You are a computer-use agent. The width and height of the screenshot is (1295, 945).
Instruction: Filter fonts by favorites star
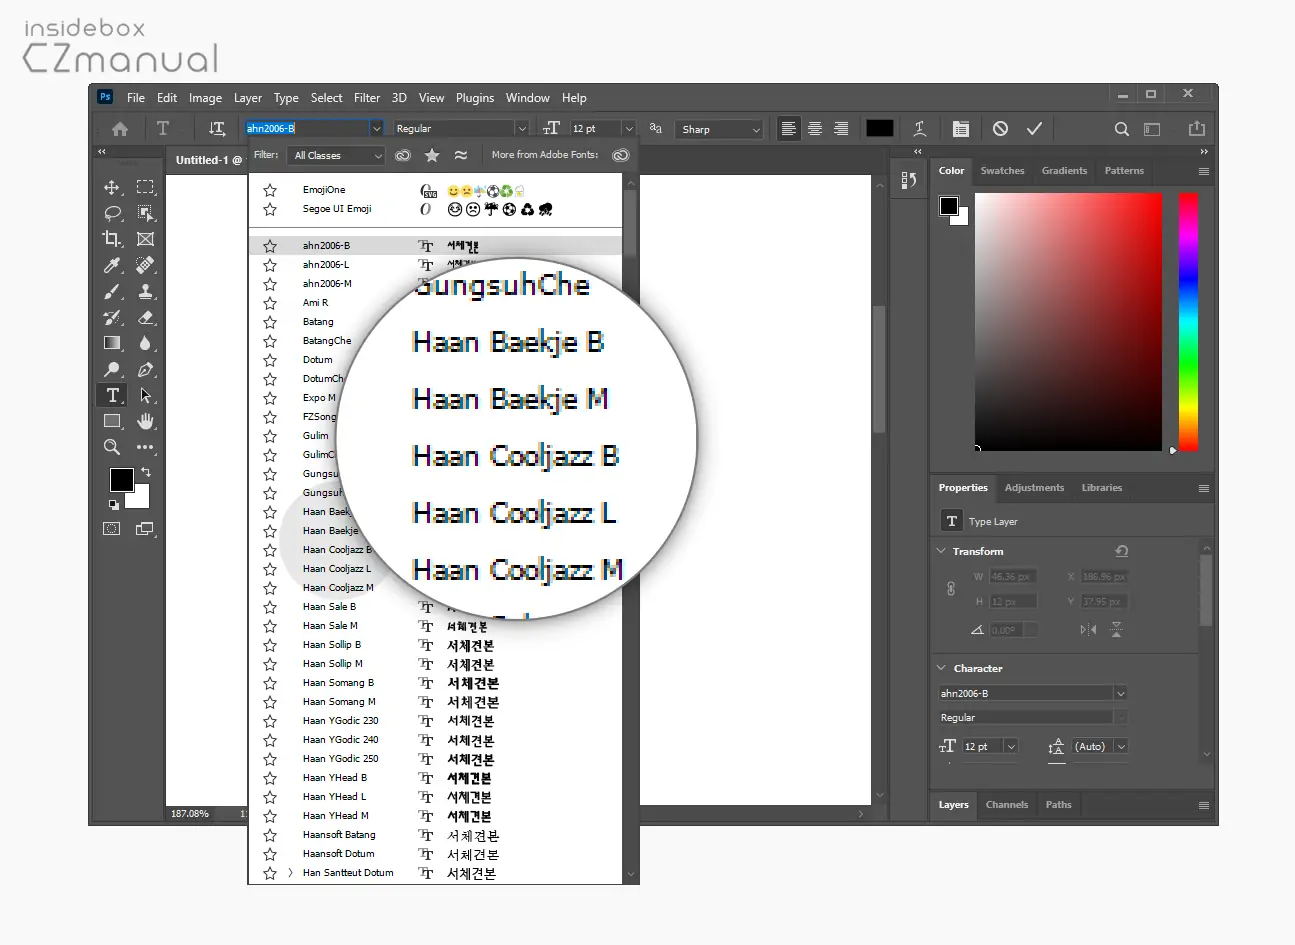(x=432, y=155)
